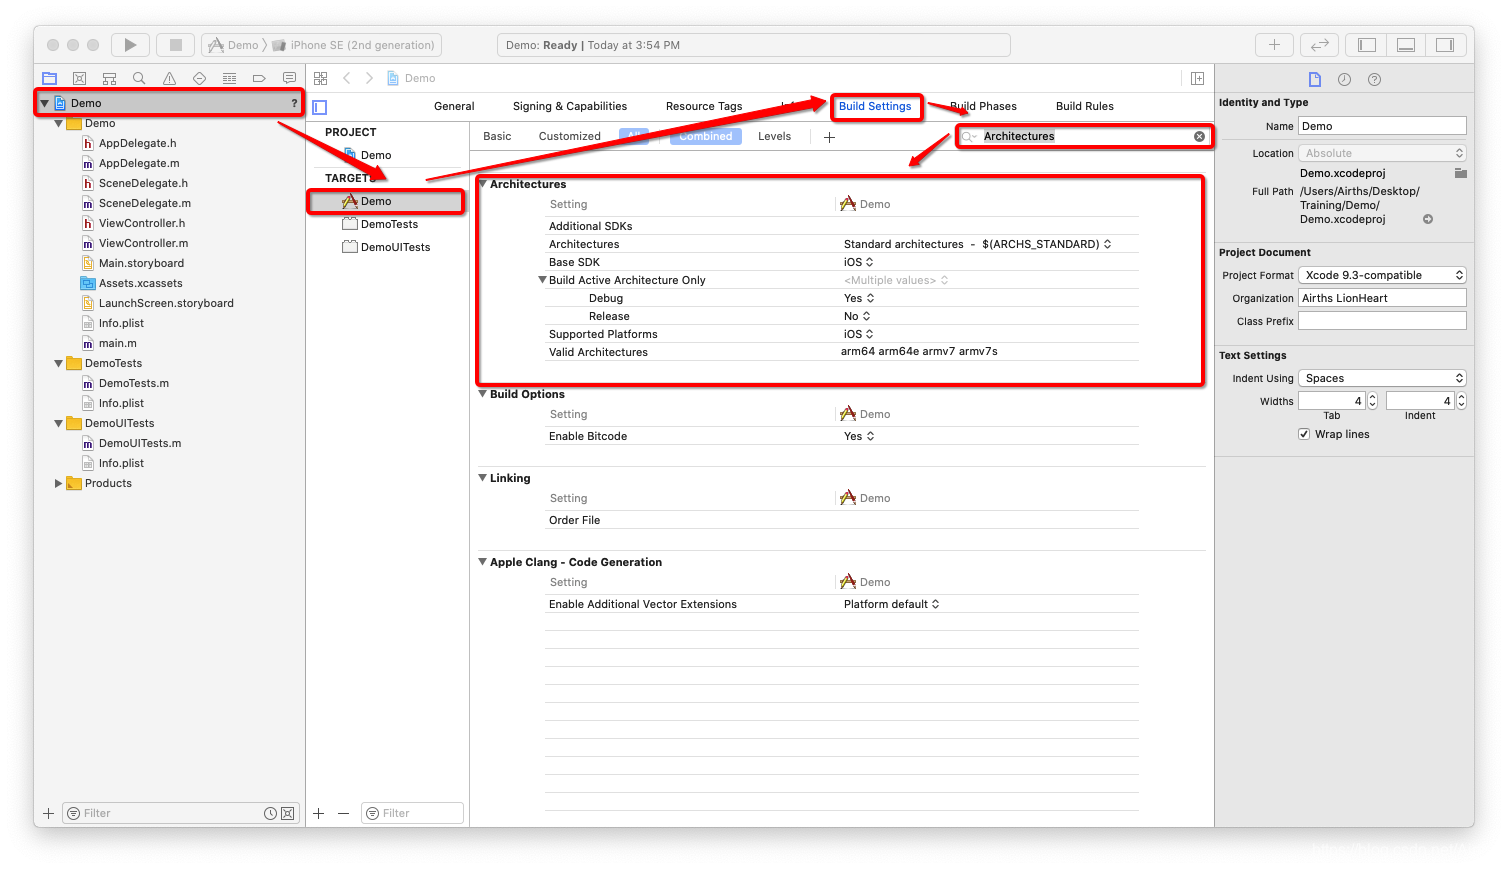Reveal Demo.xcodeproj location folder icon
This screenshot has width=1508, height=869.
1460,173
